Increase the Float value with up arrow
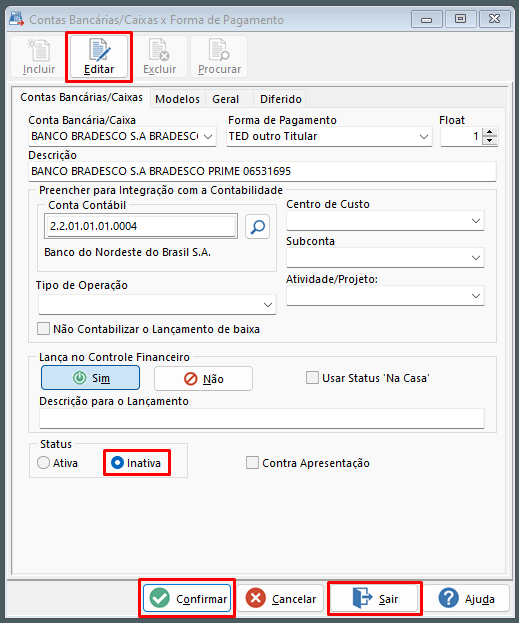 click(490, 132)
